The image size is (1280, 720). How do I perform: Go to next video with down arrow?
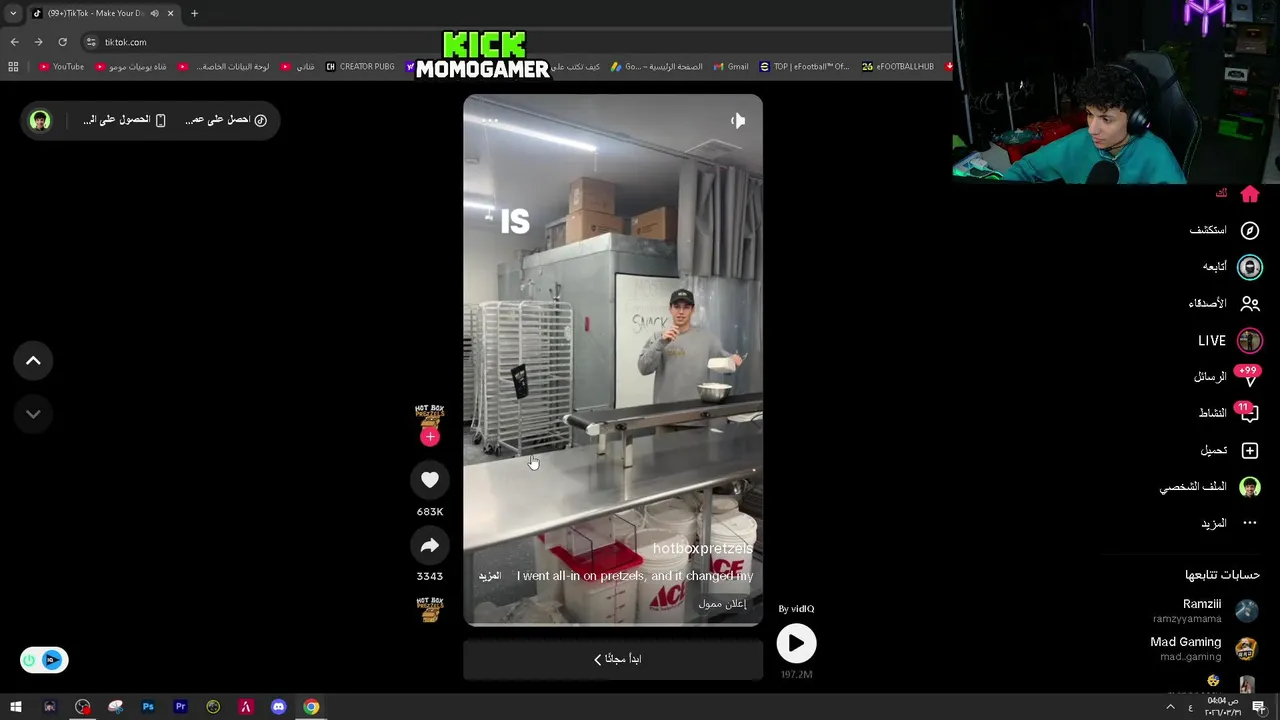click(33, 414)
